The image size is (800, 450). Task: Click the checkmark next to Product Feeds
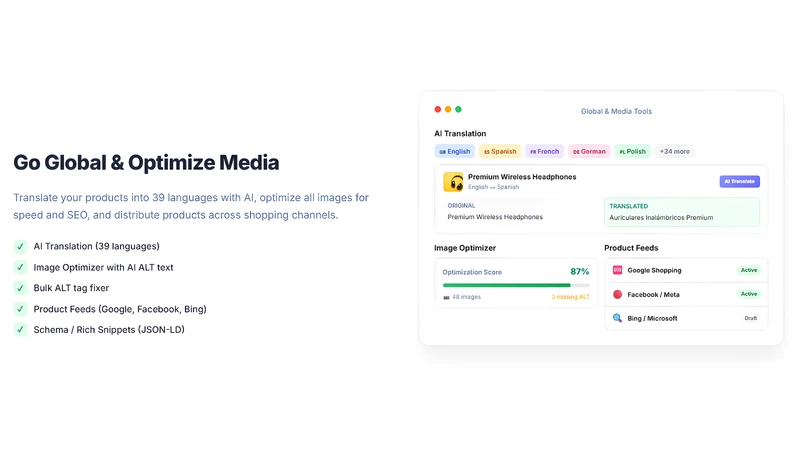pos(20,309)
